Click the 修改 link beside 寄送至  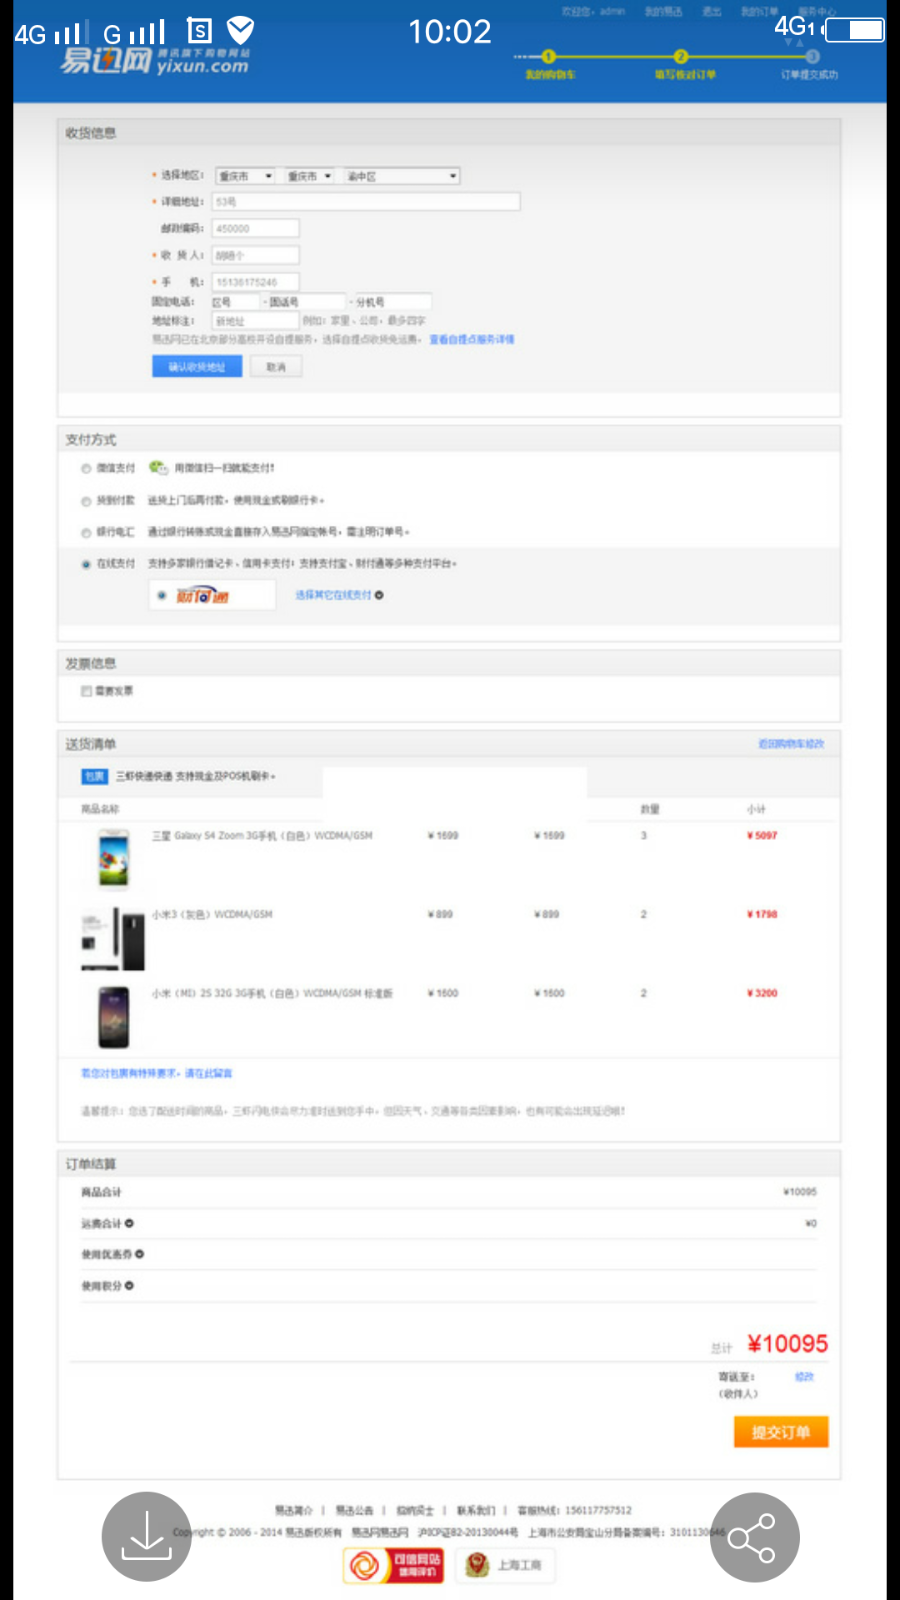point(804,1377)
